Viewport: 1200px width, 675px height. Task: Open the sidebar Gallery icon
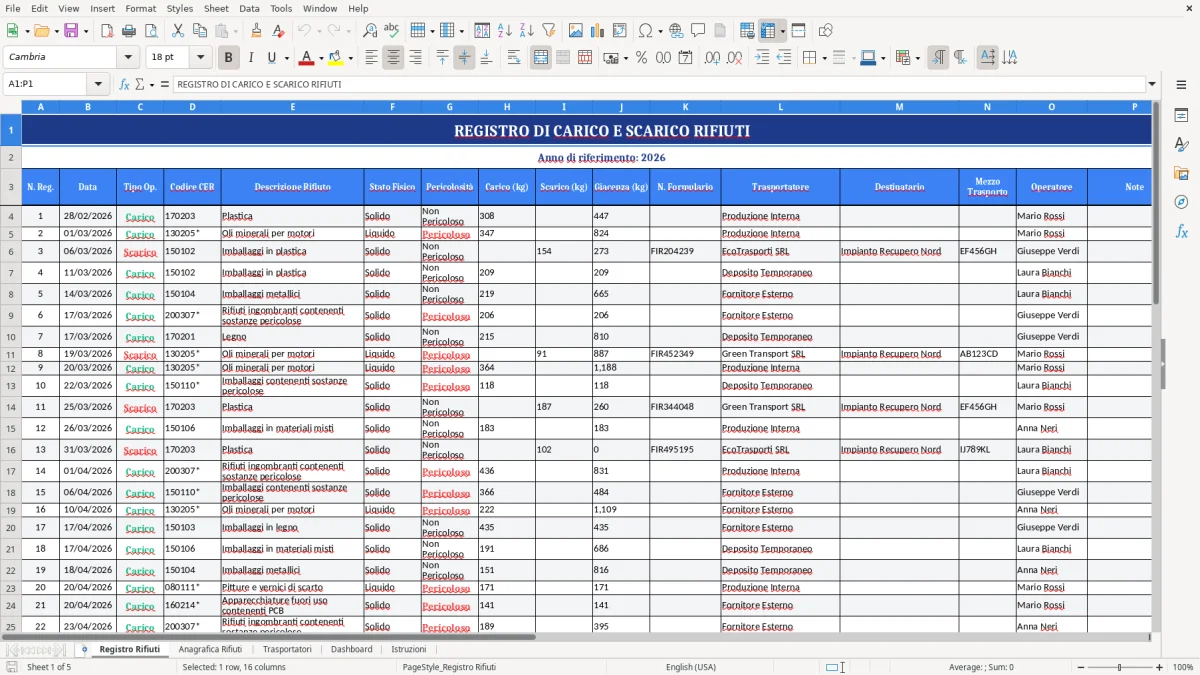point(1181,173)
